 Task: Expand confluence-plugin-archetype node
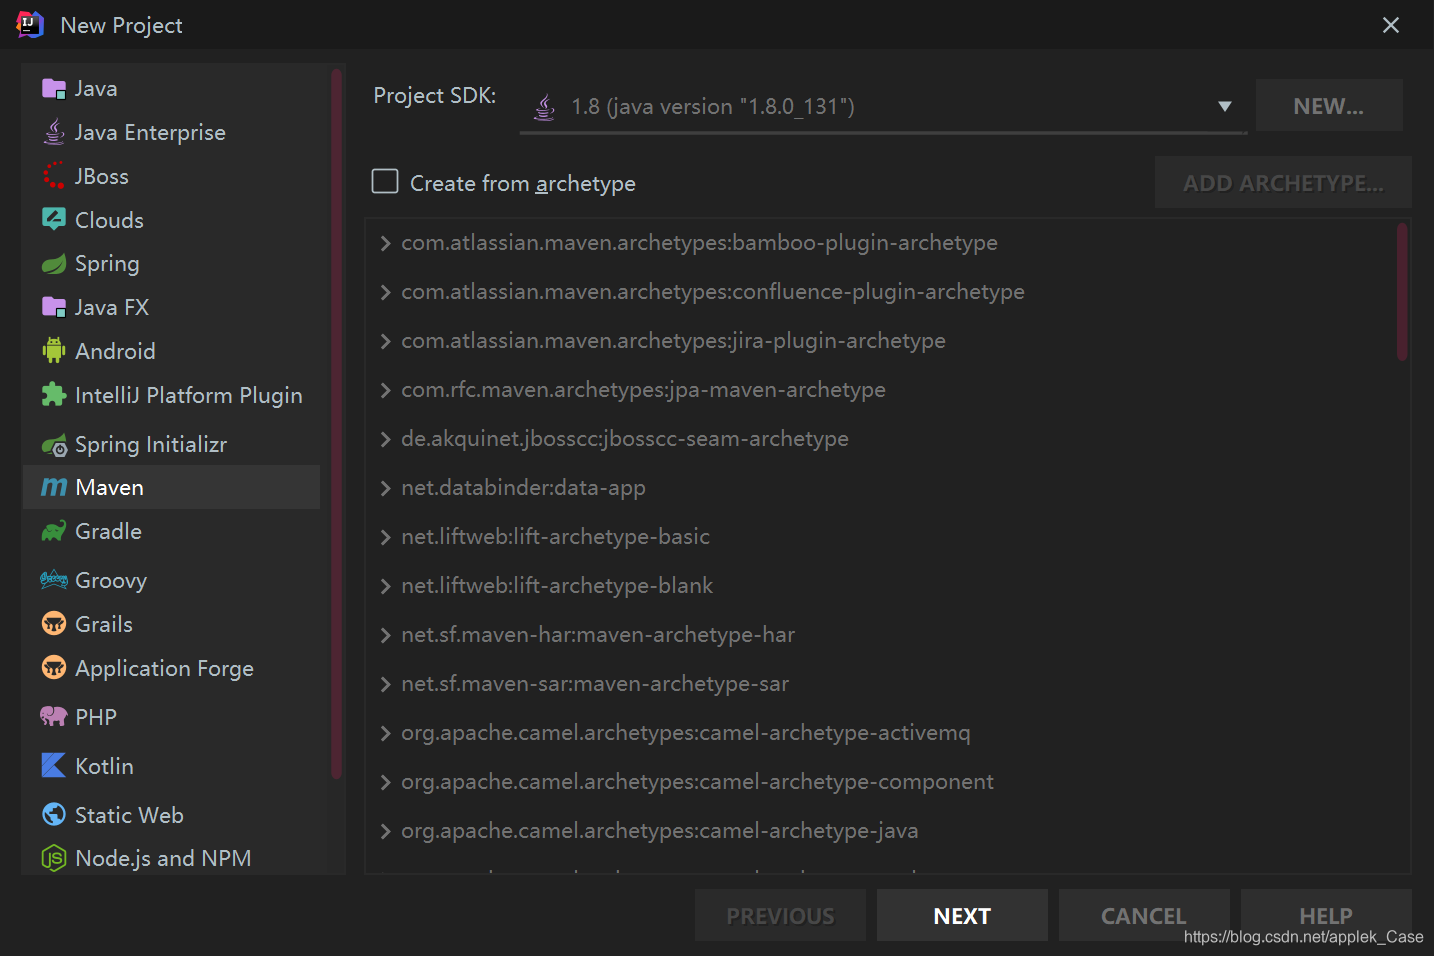tap(385, 292)
